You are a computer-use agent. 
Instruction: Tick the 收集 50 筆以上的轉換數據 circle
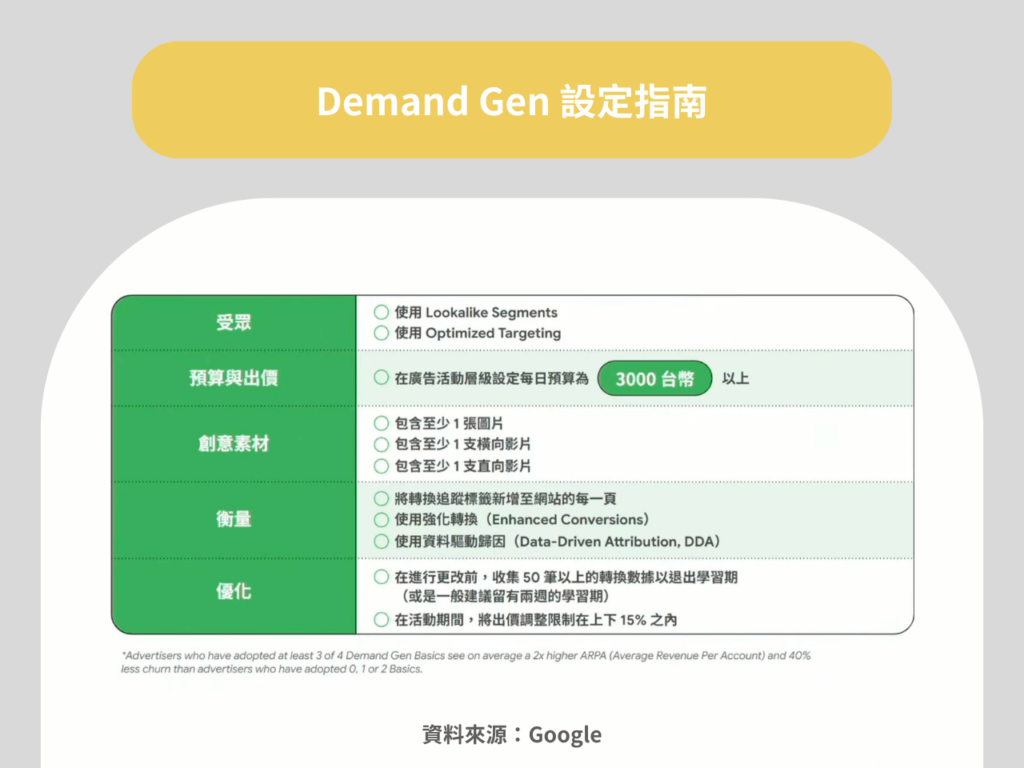click(381, 577)
